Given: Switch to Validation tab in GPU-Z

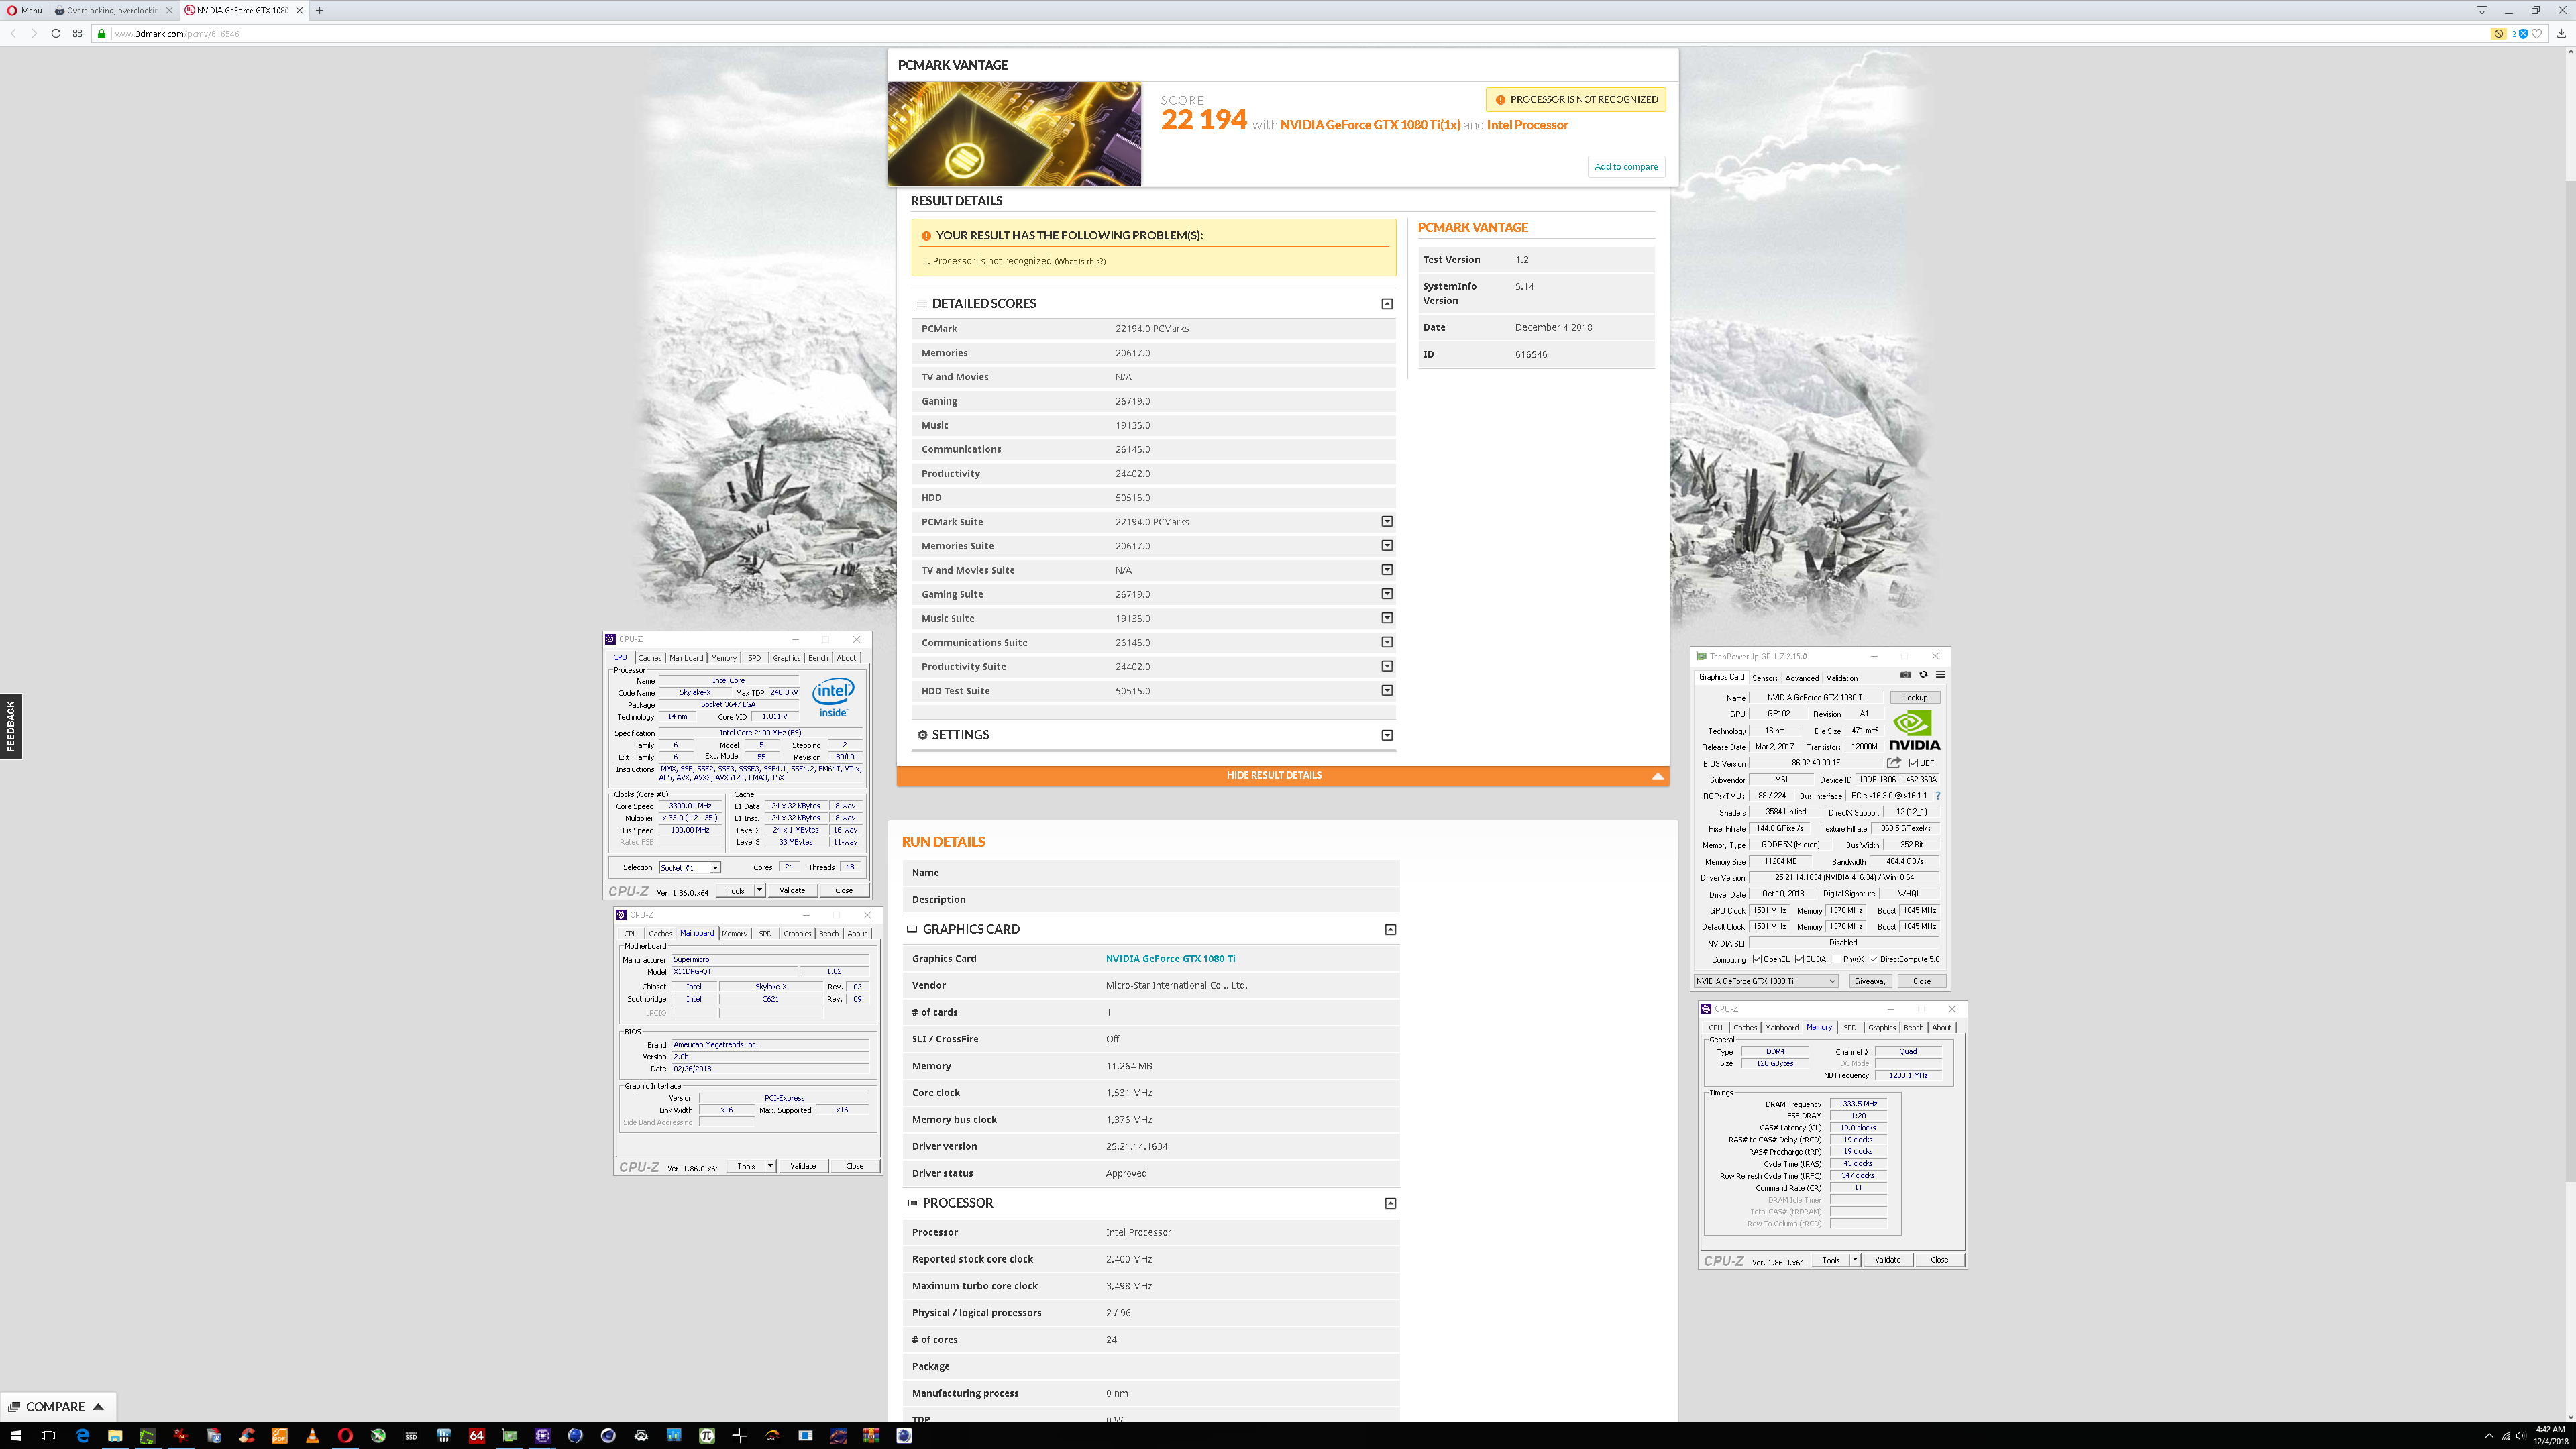Looking at the screenshot, I should [x=1842, y=678].
